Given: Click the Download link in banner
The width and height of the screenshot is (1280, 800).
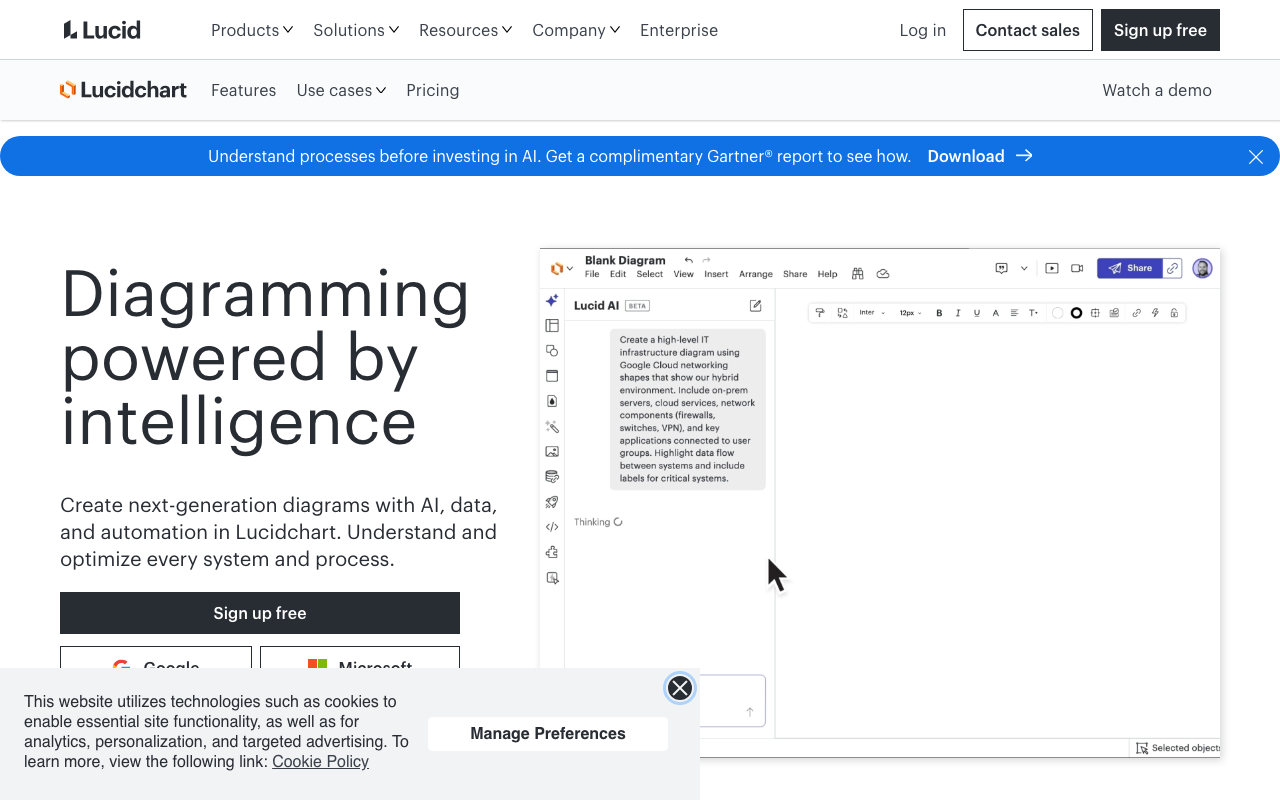Looking at the screenshot, I should [980, 156].
